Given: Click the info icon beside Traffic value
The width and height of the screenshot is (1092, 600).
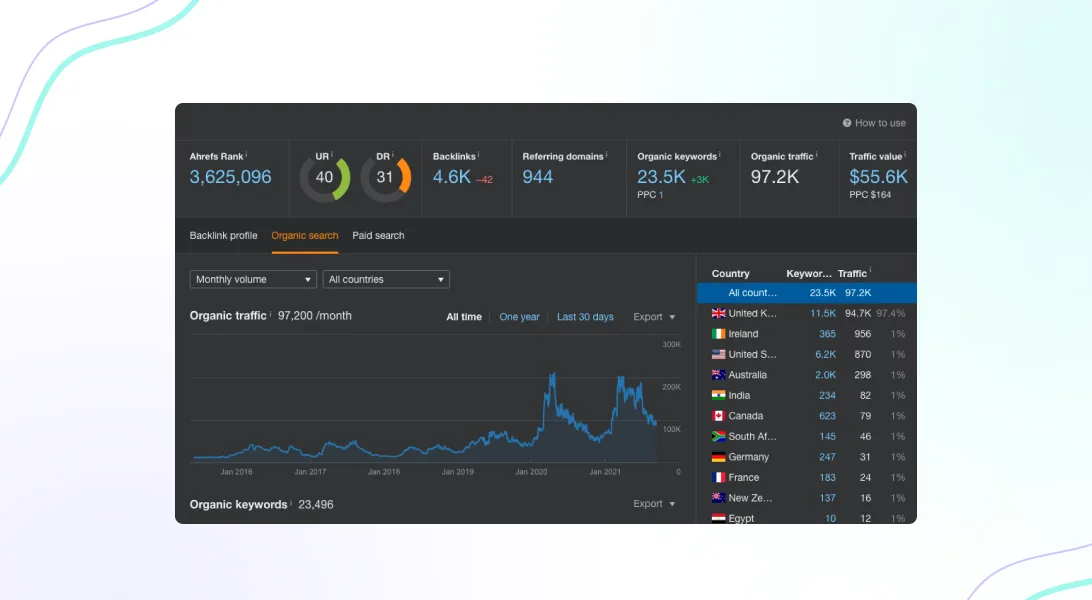Looking at the screenshot, I should [905, 155].
